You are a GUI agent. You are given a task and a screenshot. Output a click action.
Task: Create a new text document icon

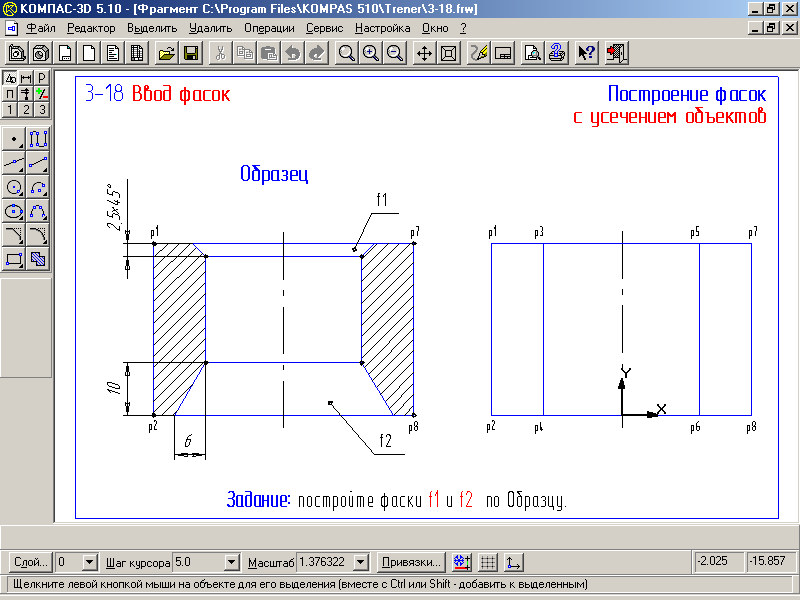coord(113,53)
